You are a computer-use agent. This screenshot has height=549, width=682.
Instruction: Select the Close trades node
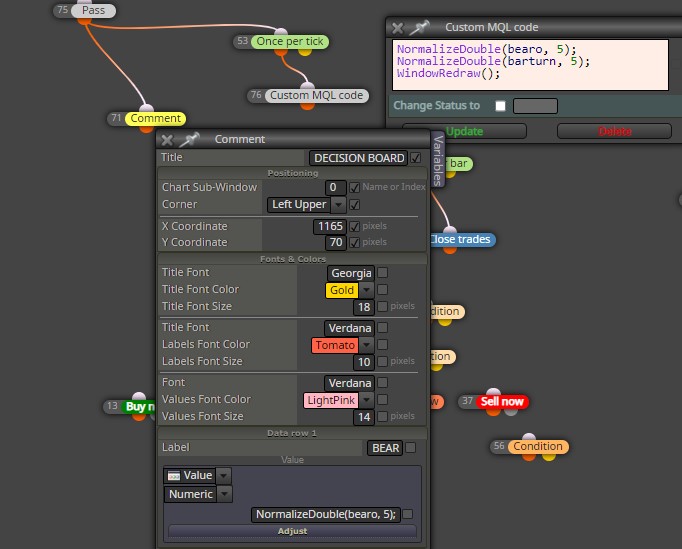[461, 240]
